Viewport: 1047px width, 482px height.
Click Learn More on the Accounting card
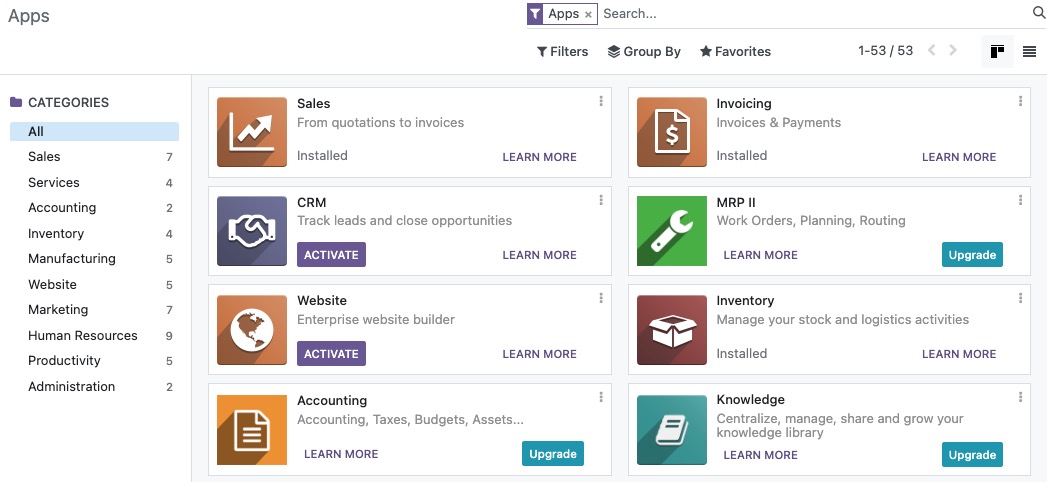pyautogui.click(x=341, y=454)
